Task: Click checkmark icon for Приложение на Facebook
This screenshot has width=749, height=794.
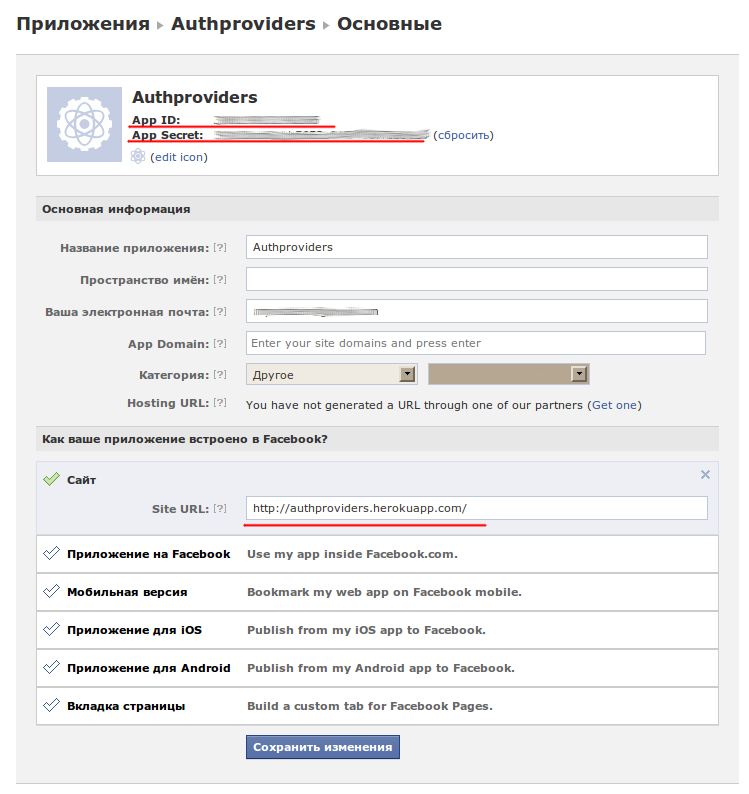Action: coord(52,554)
